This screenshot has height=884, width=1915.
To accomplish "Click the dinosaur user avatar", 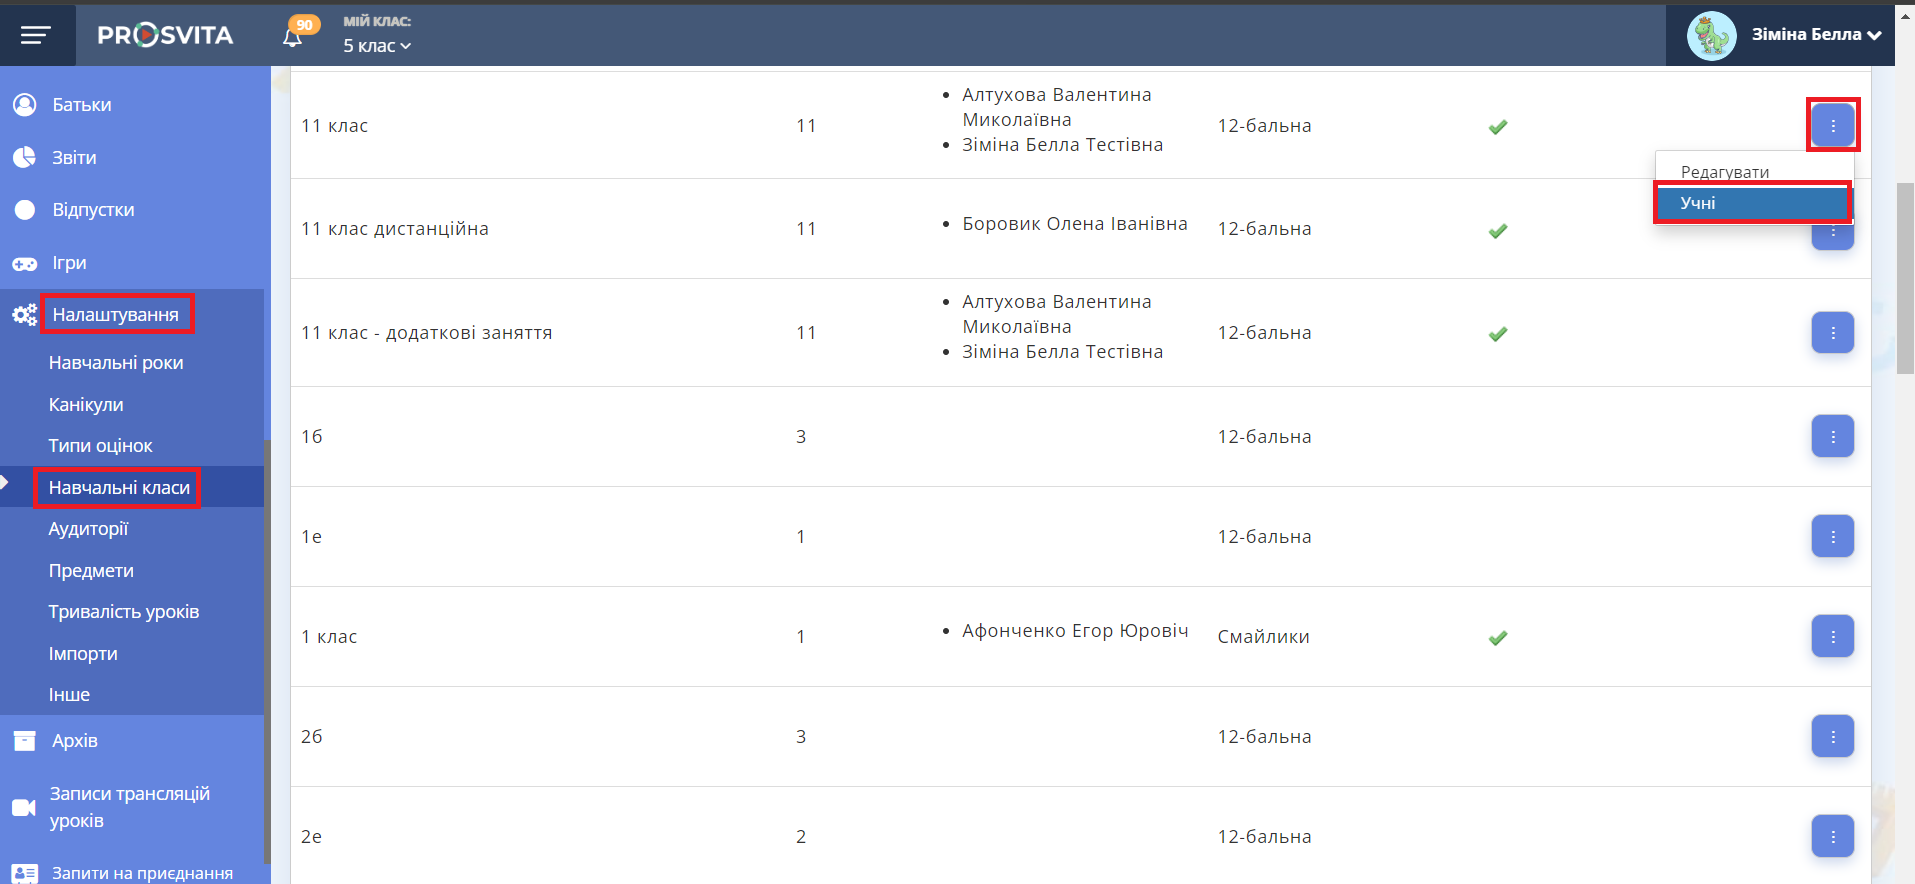I will click(1711, 36).
